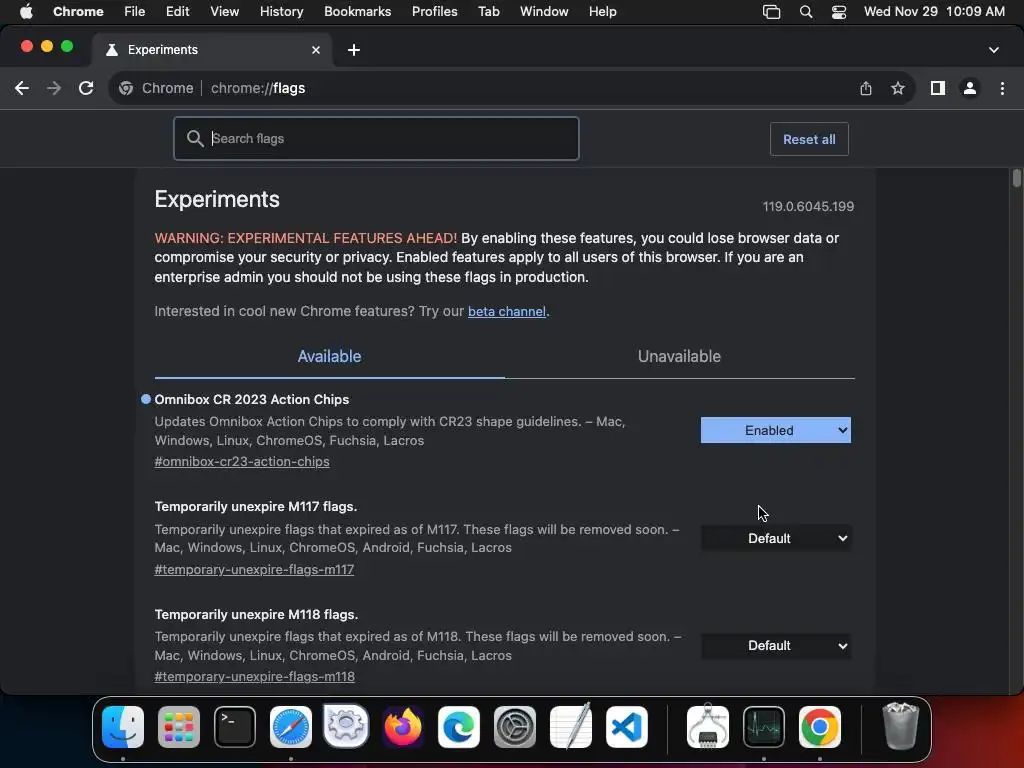The image size is (1024, 768).
Task: Open the Tab menu
Action: (x=488, y=12)
